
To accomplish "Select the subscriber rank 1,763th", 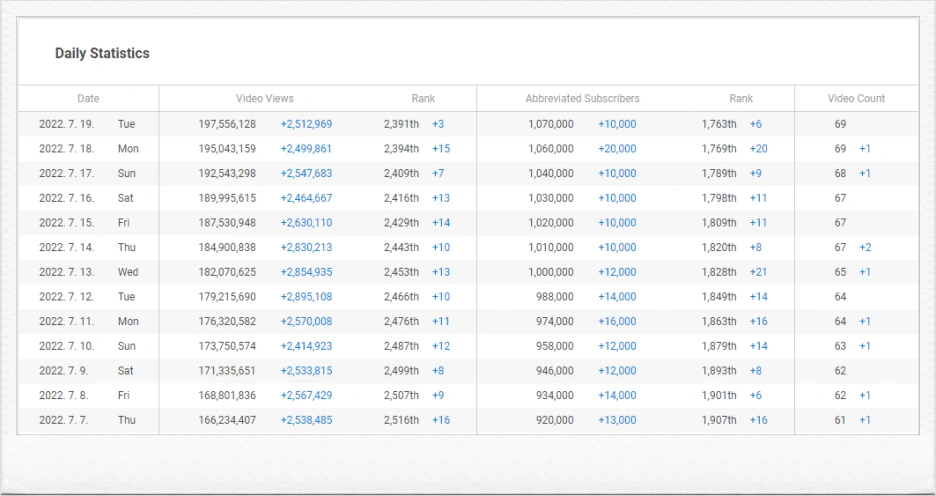I will (x=719, y=124).
